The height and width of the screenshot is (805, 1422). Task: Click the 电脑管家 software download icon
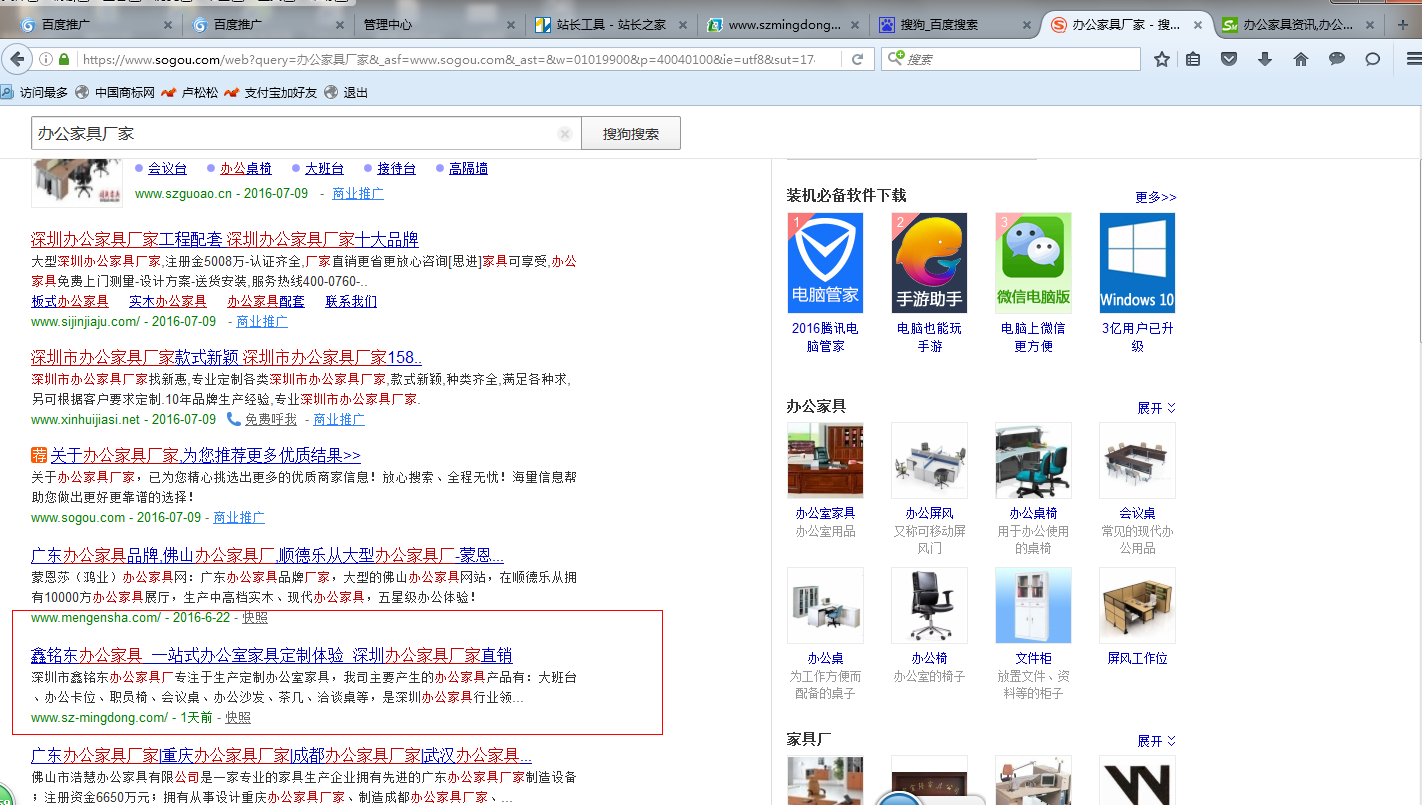pos(825,262)
